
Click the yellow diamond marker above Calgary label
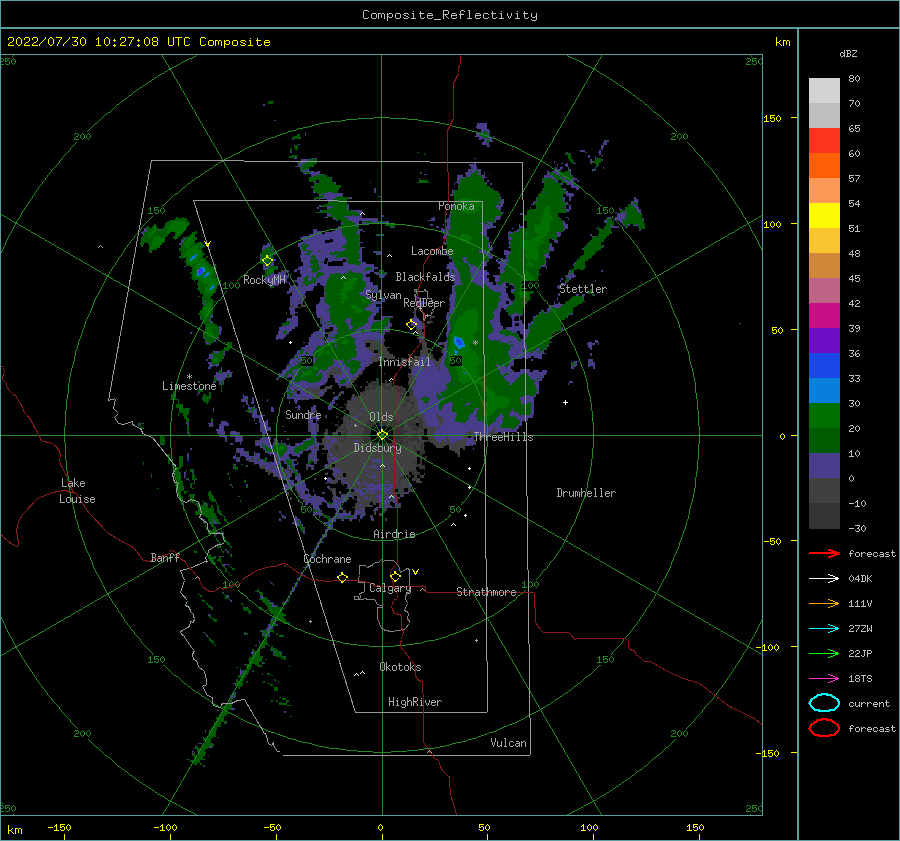[x=395, y=576]
